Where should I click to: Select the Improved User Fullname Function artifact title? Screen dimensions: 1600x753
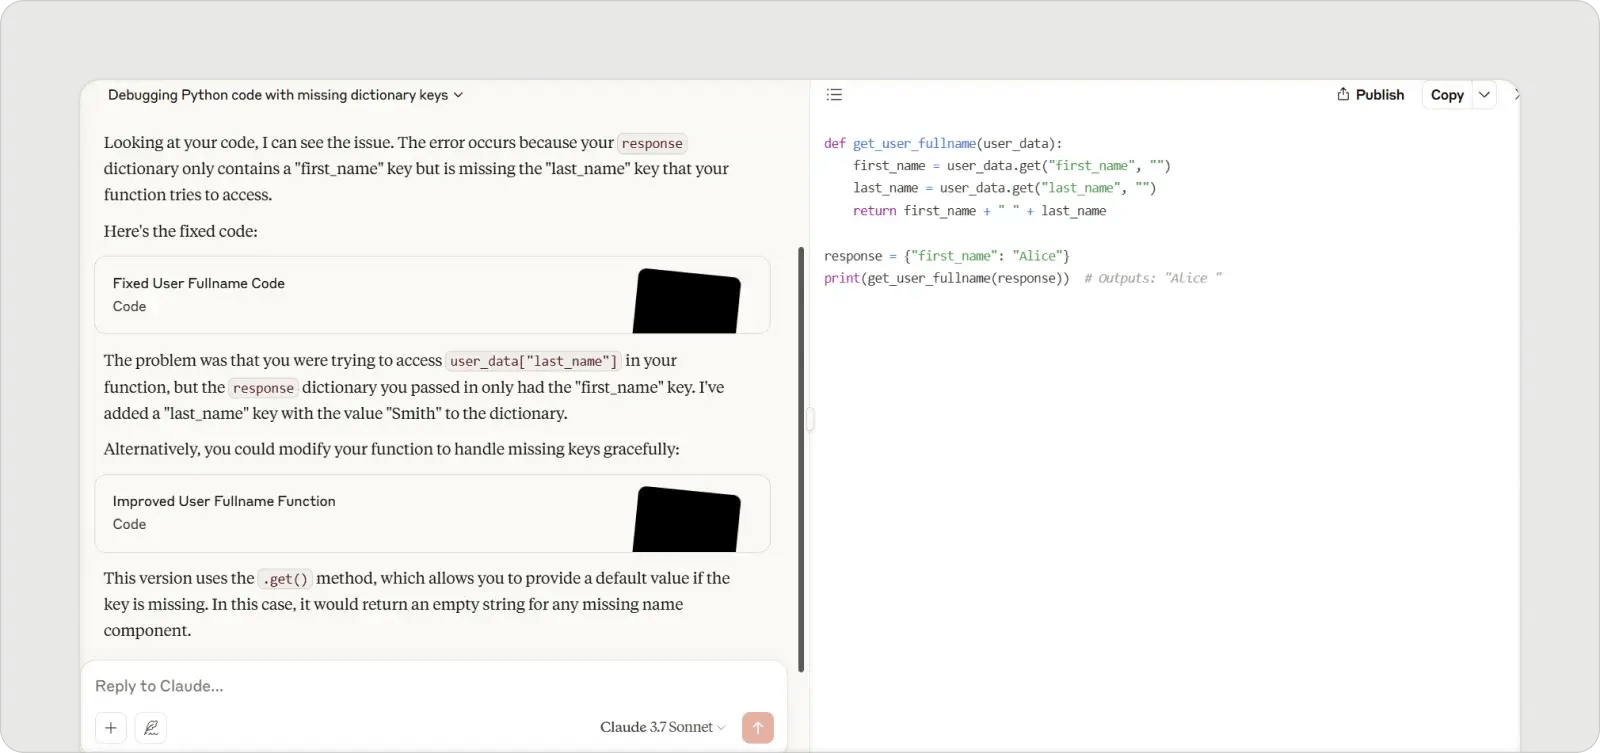coord(224,501)
